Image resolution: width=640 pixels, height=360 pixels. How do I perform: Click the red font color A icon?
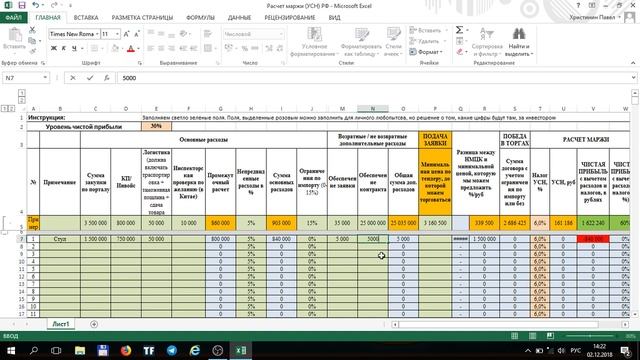coord(131,49)
